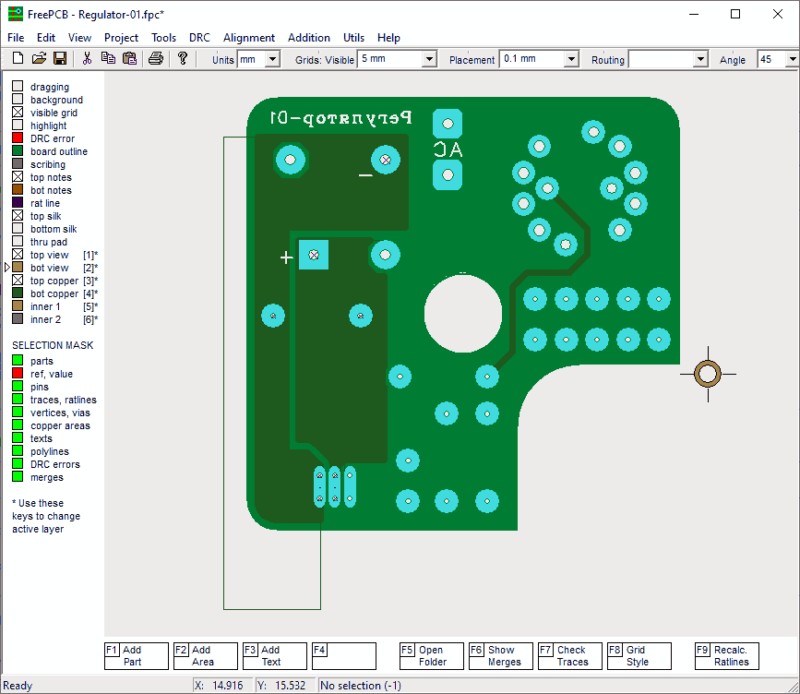
Task: Click the DRC error red color swatch
Action: click(18, 138)
